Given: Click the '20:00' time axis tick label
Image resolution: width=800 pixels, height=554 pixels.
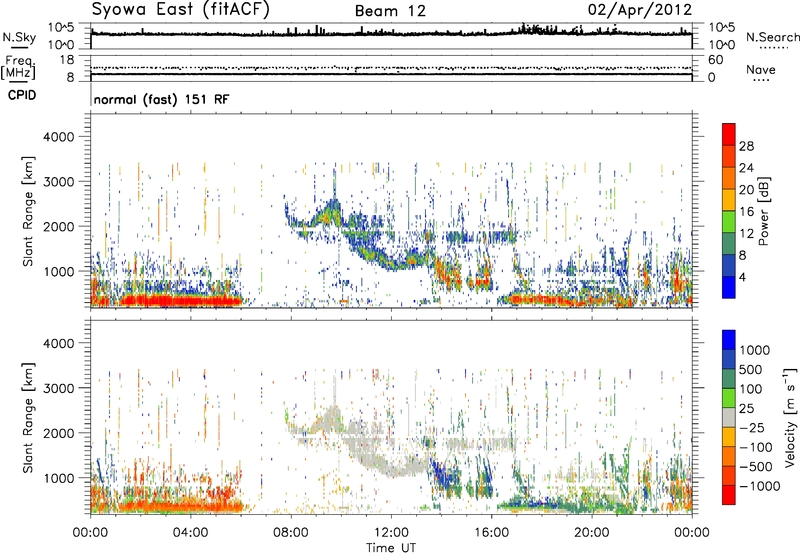Looking at the screenshot, I should tap(592, 533).
